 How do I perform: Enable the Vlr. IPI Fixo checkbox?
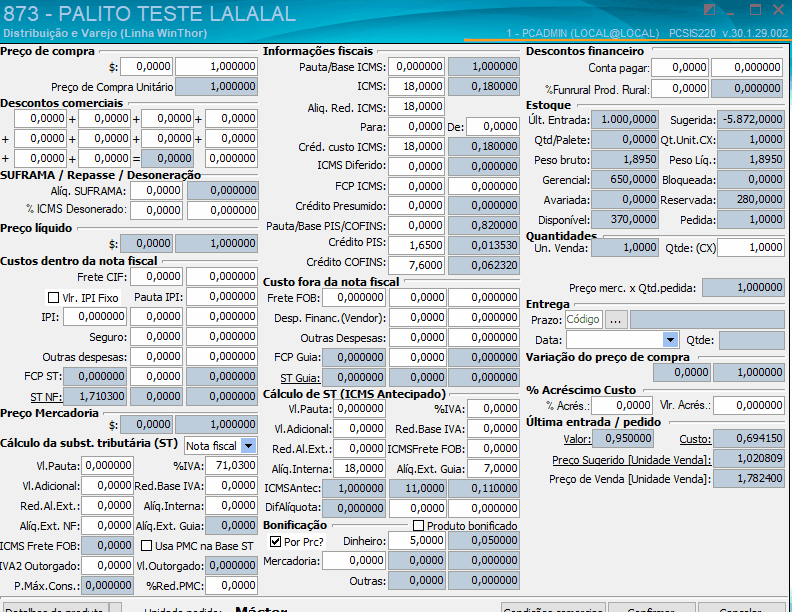click(x=53, y=297)
